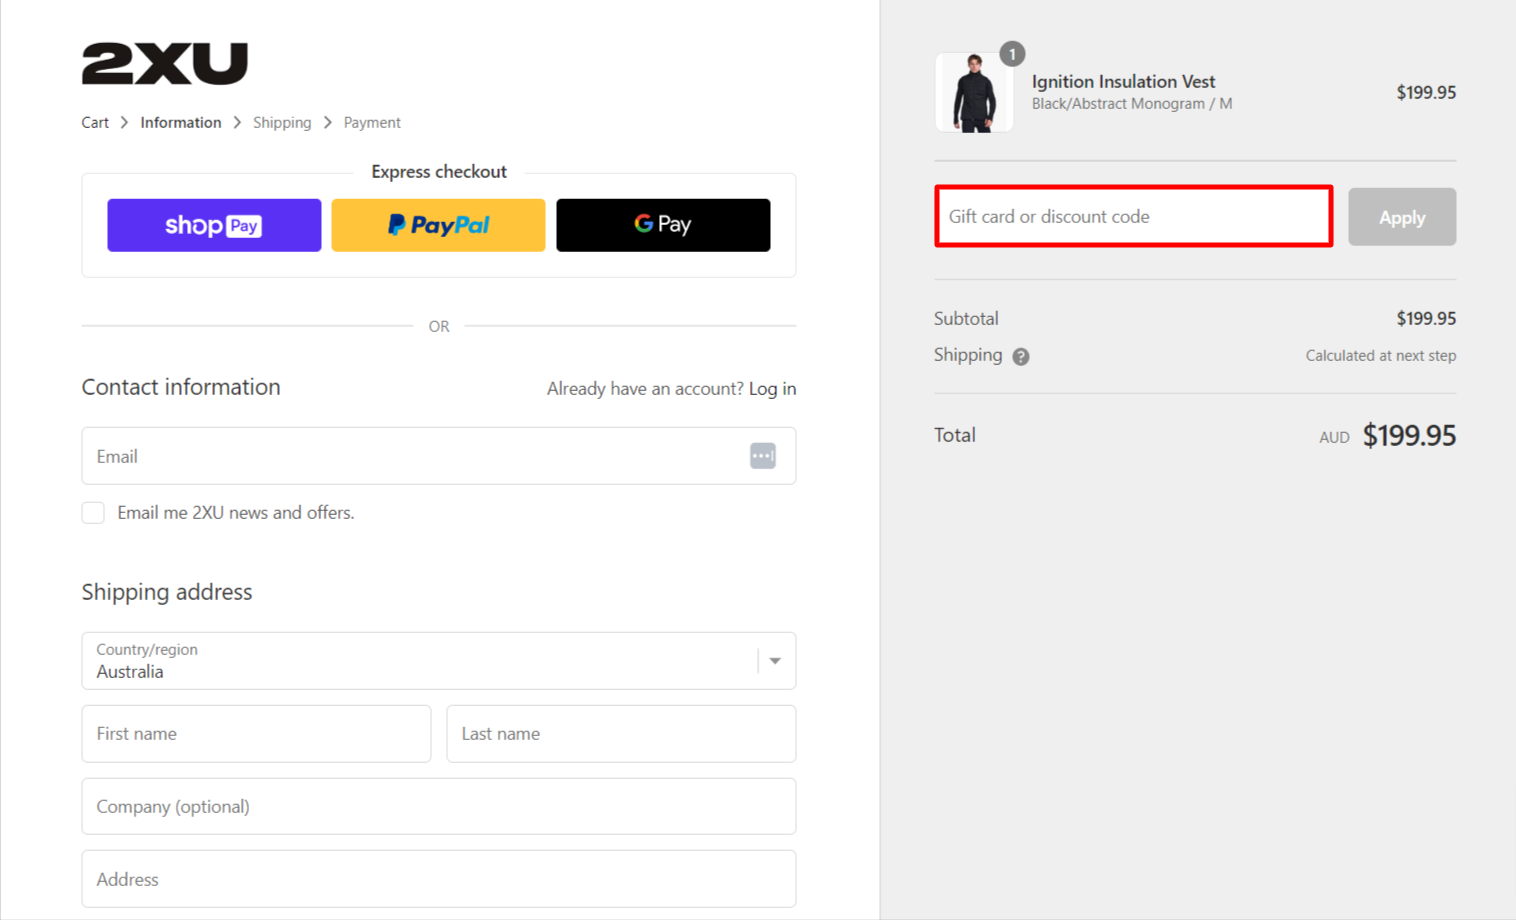Click the 2XU logo

click(165, 63)
